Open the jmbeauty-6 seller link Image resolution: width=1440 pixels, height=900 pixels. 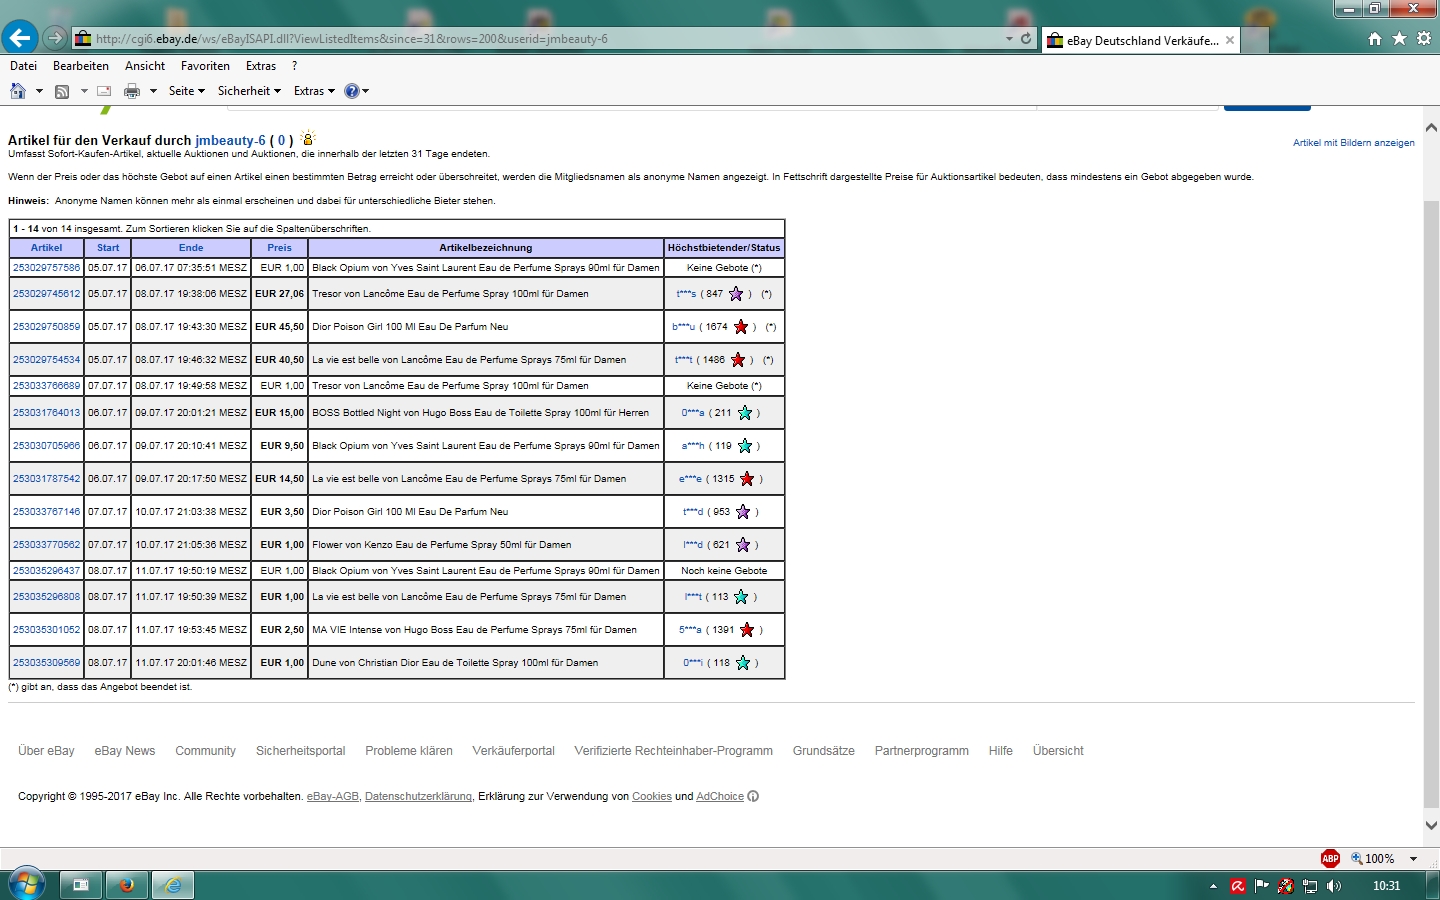coord(230,140)
